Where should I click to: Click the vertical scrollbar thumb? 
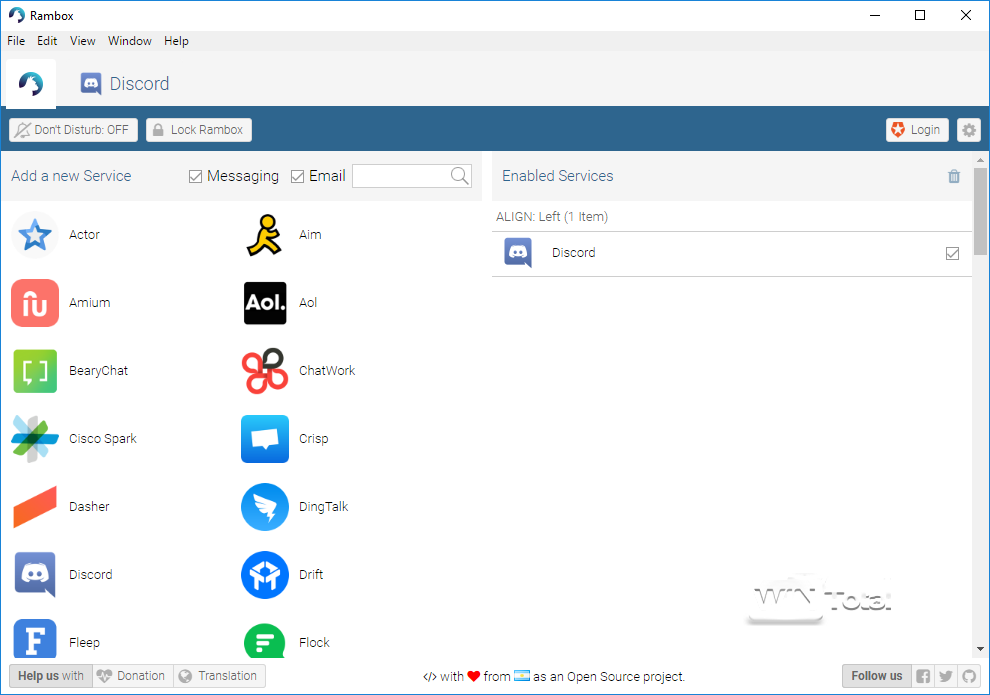980,211
